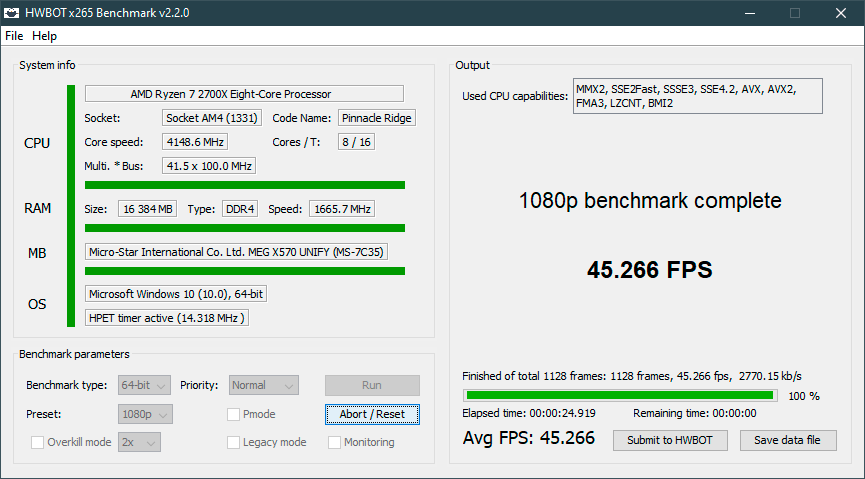Click the 4148.6 MHz core speed value
865x479 pixels.
click(x=195, y=142)
